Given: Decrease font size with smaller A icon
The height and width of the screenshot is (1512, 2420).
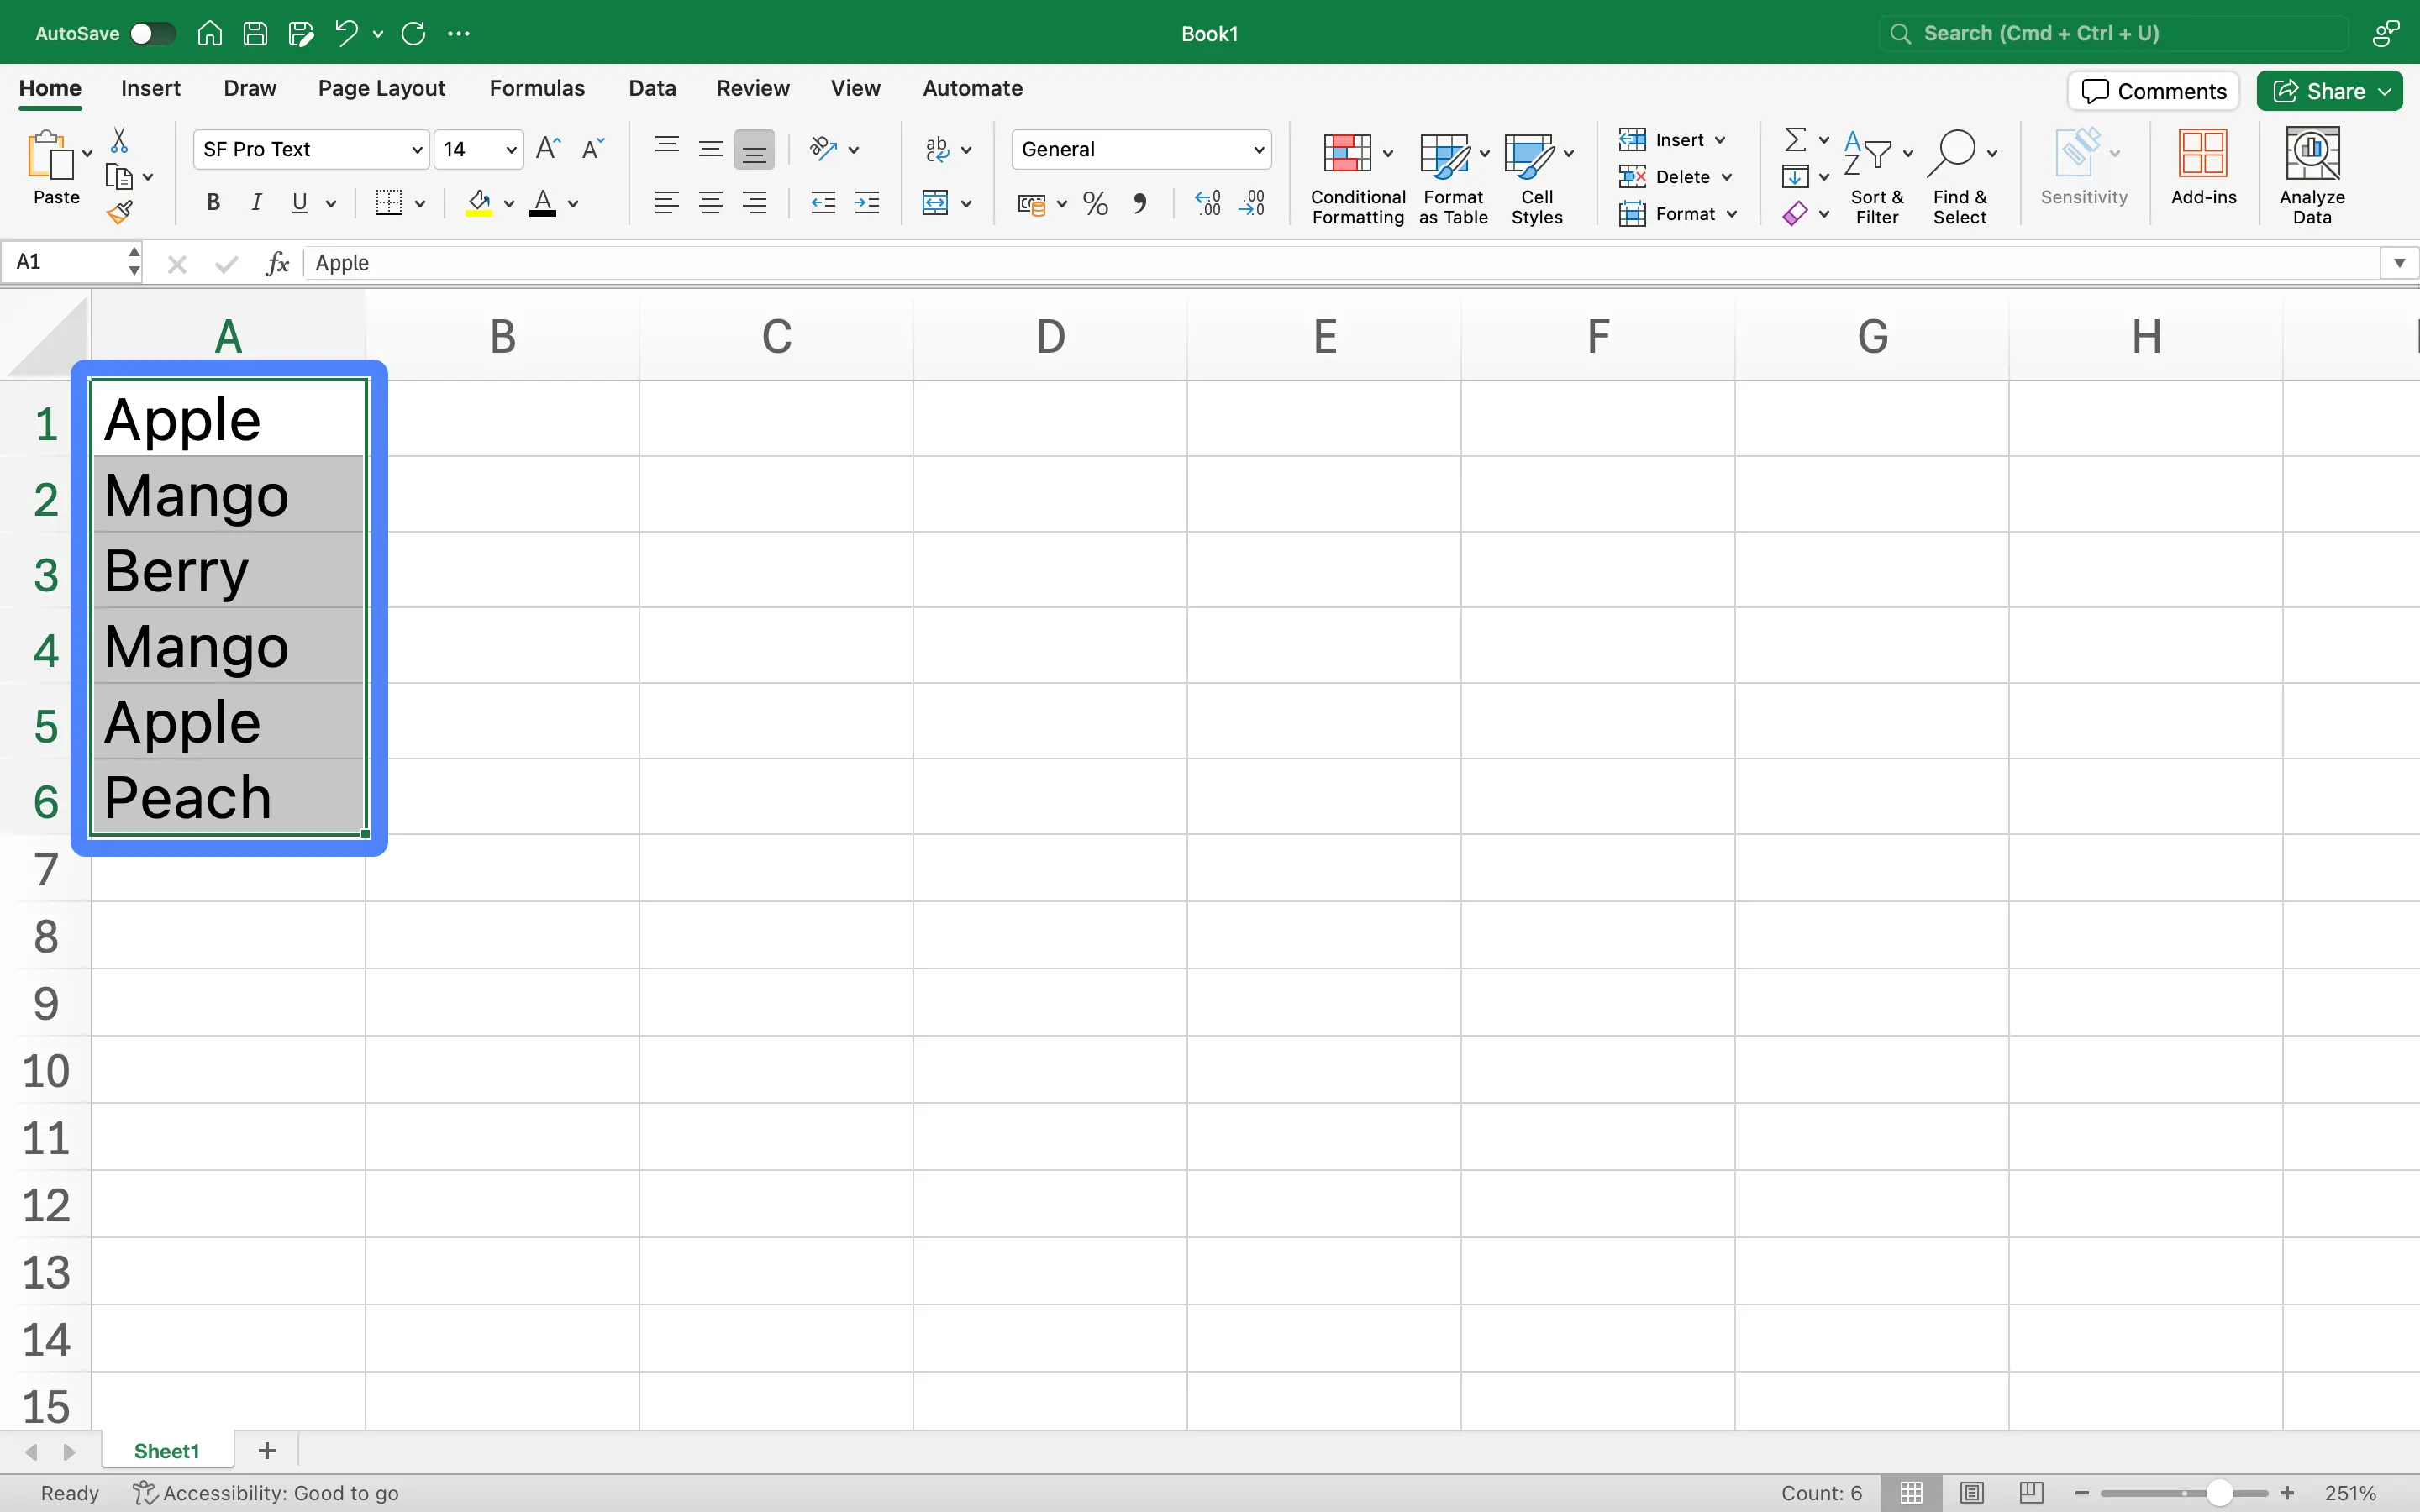Looking at the screenshot, I should point(593,149).
